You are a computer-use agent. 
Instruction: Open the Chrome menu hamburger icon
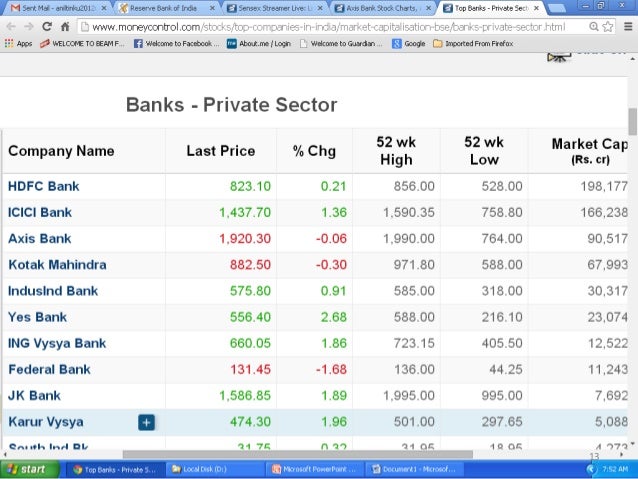tap(628, 27)
